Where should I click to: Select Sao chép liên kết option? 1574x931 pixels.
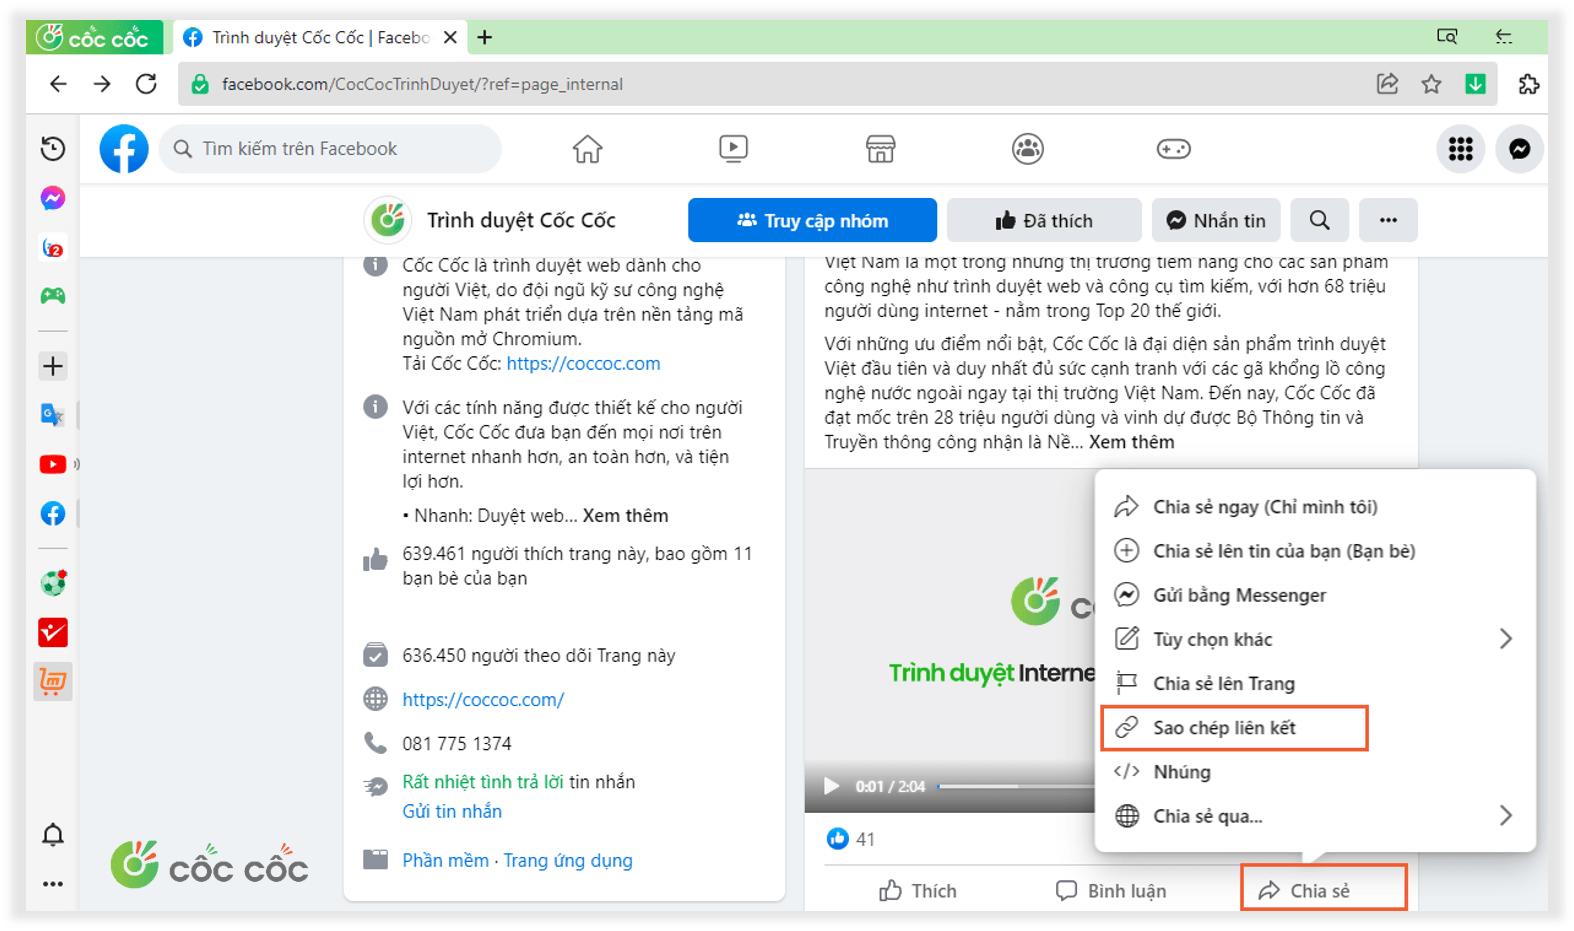pyautogui.click(x=1234, y=728)
